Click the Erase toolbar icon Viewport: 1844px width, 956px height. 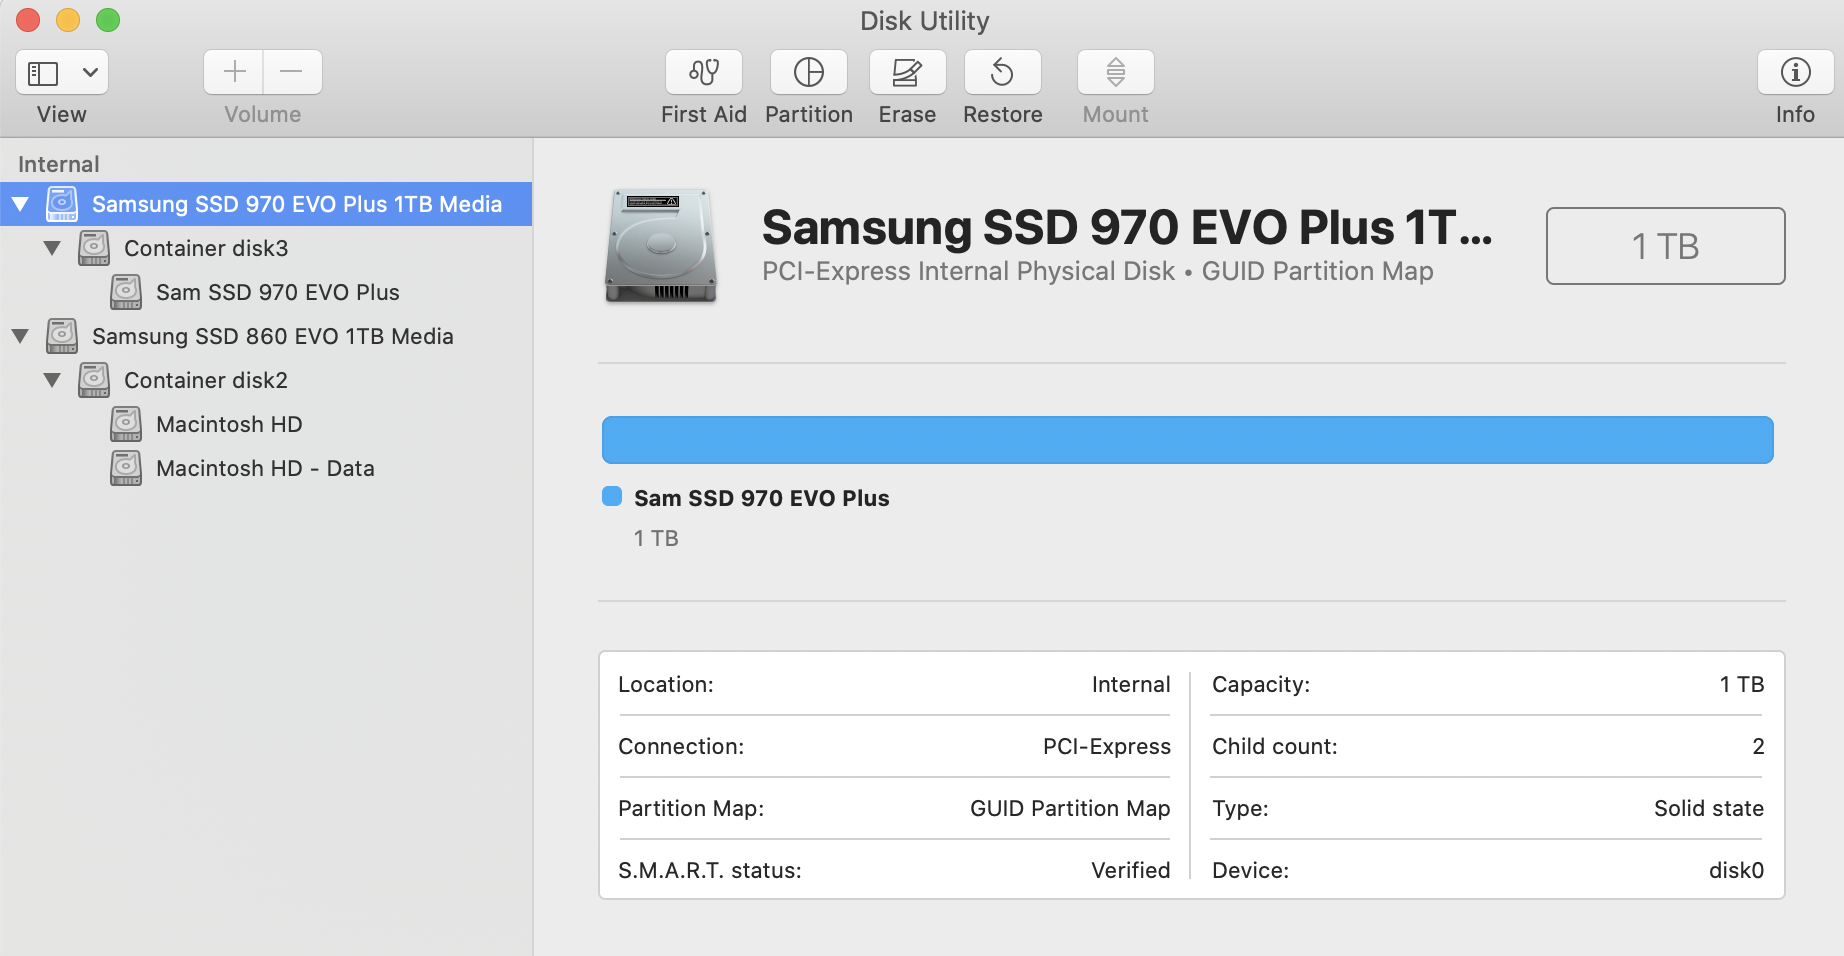(x=907, y=72)
